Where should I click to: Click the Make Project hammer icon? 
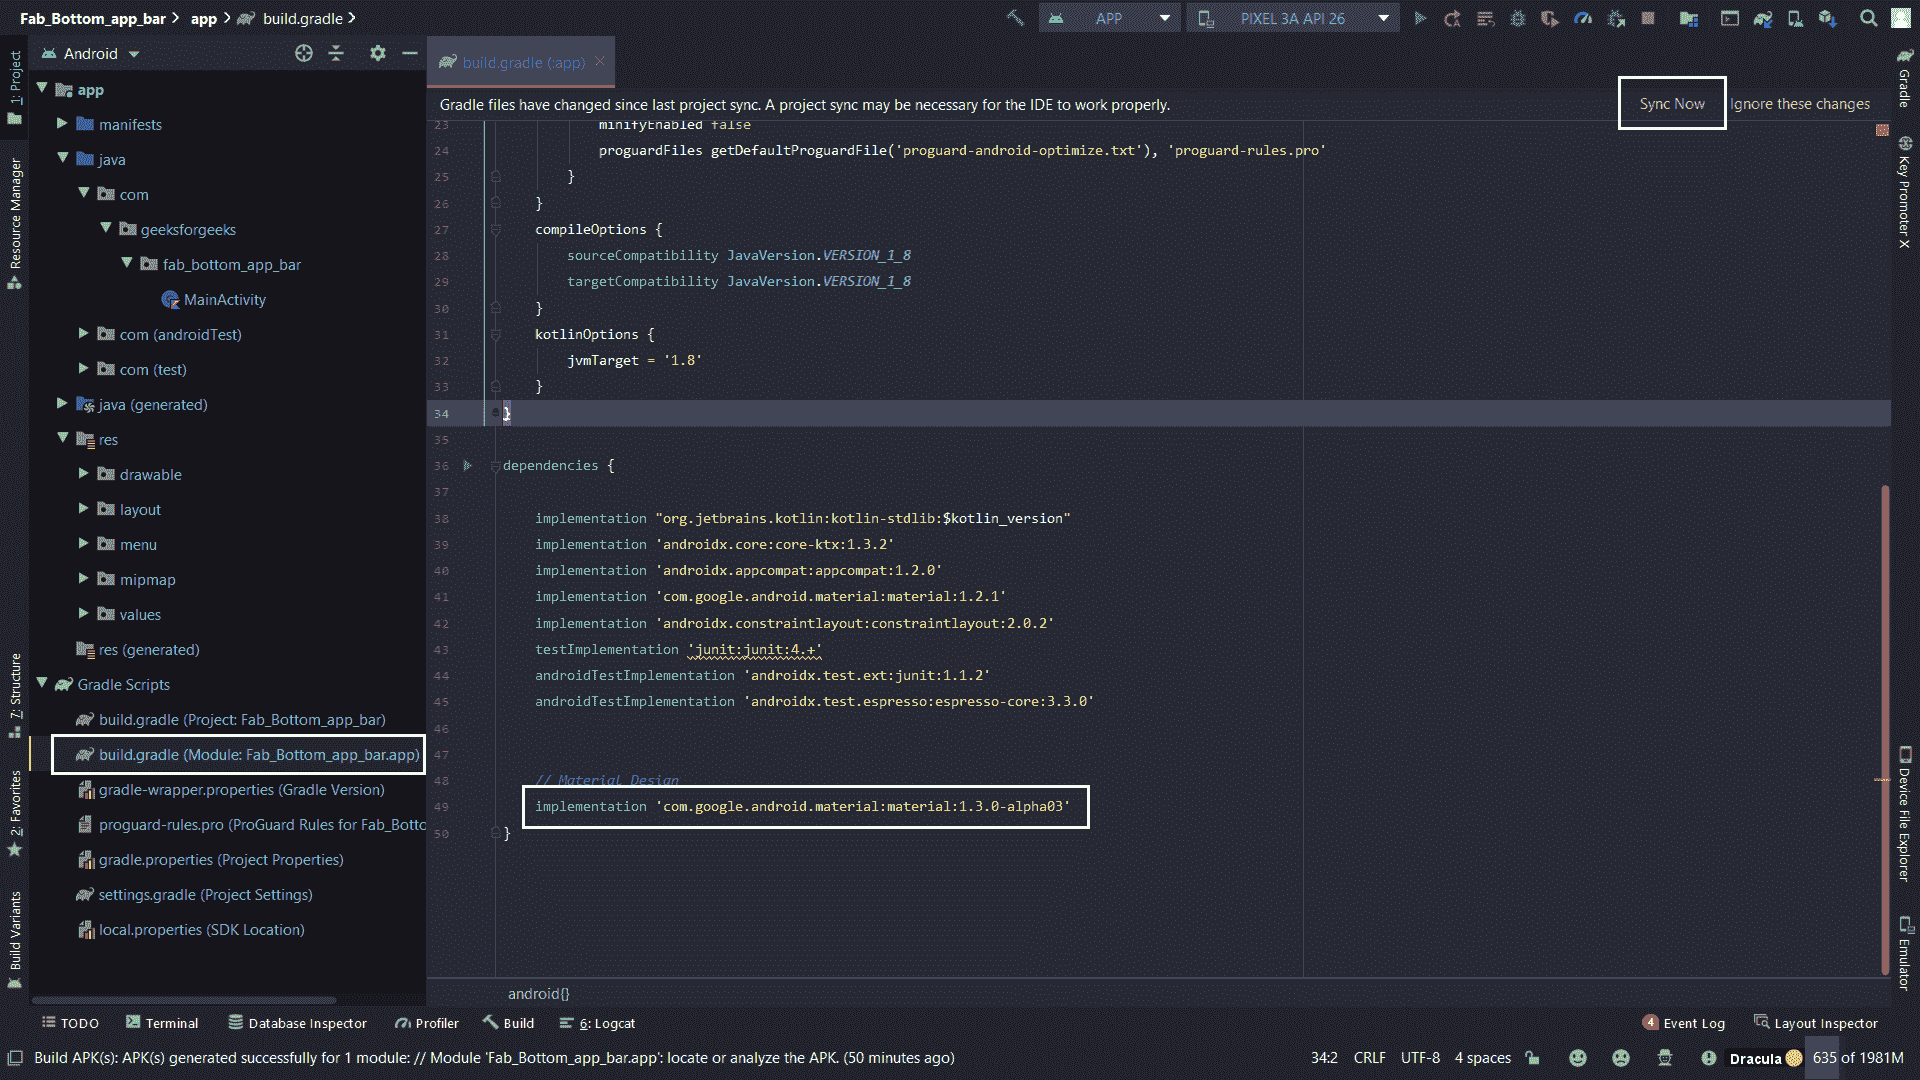1015,18
